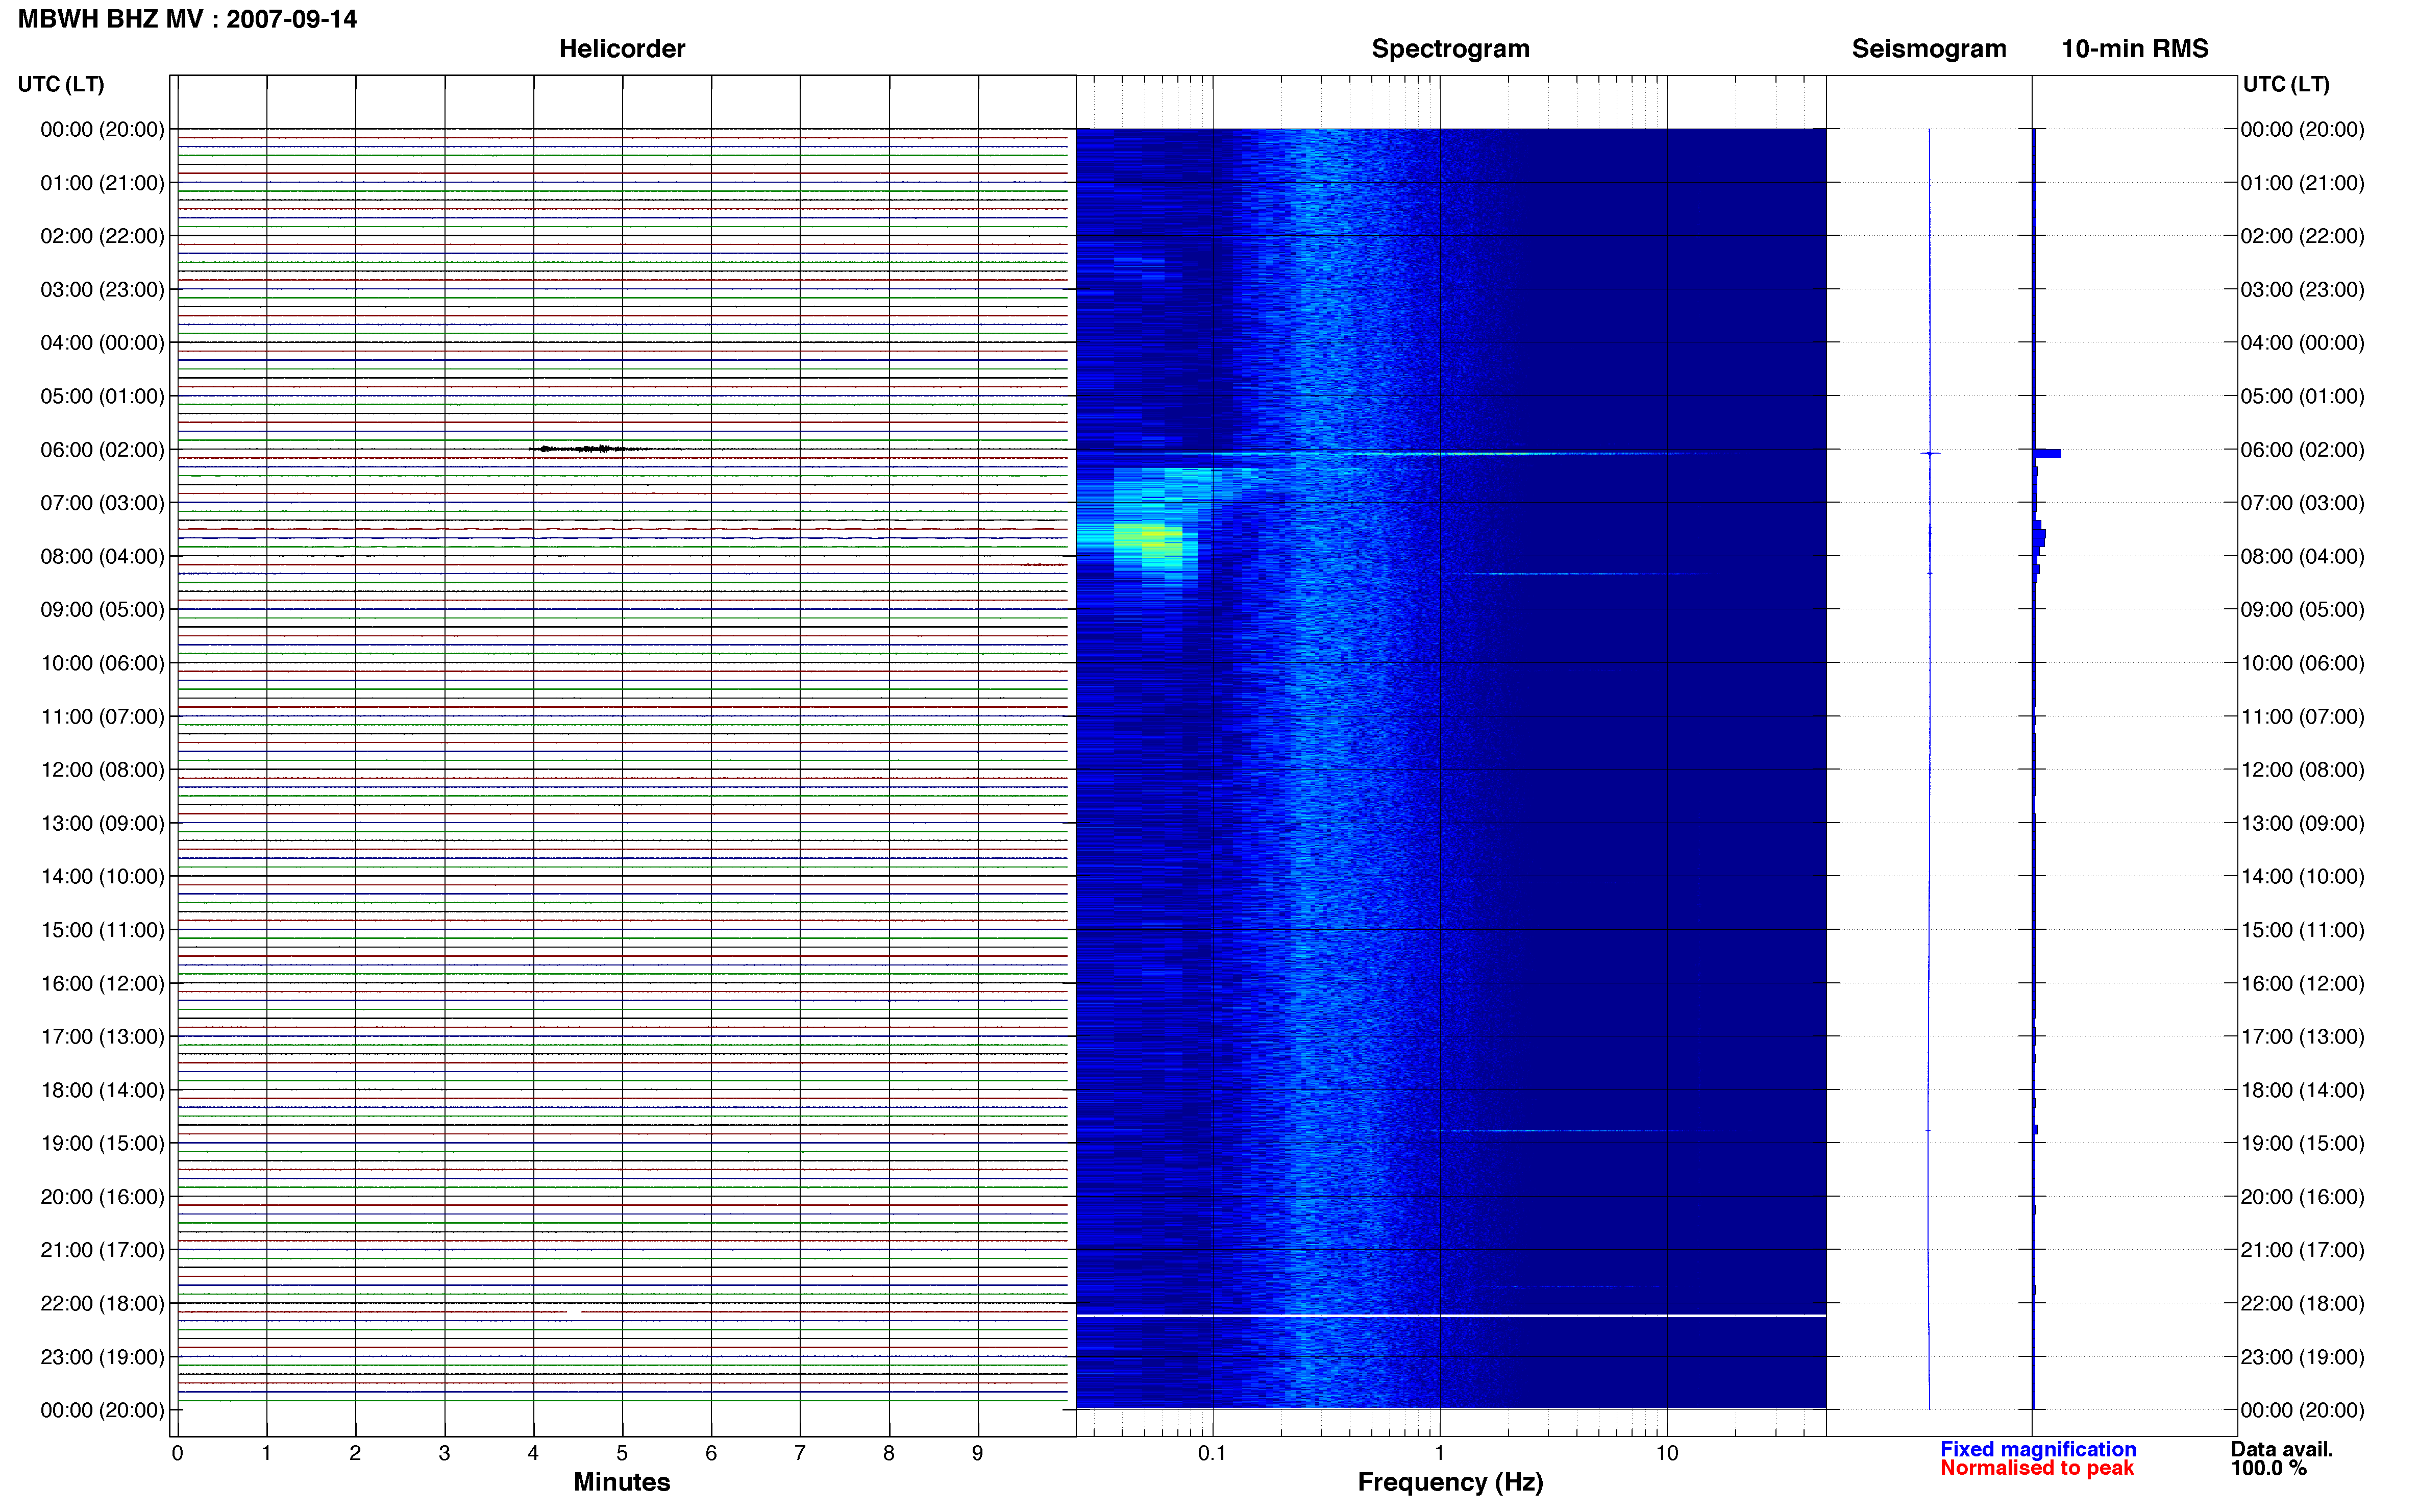Click the left '19:00 (15:00)' time label
2419x1512 pixels.
point(102,1143)
